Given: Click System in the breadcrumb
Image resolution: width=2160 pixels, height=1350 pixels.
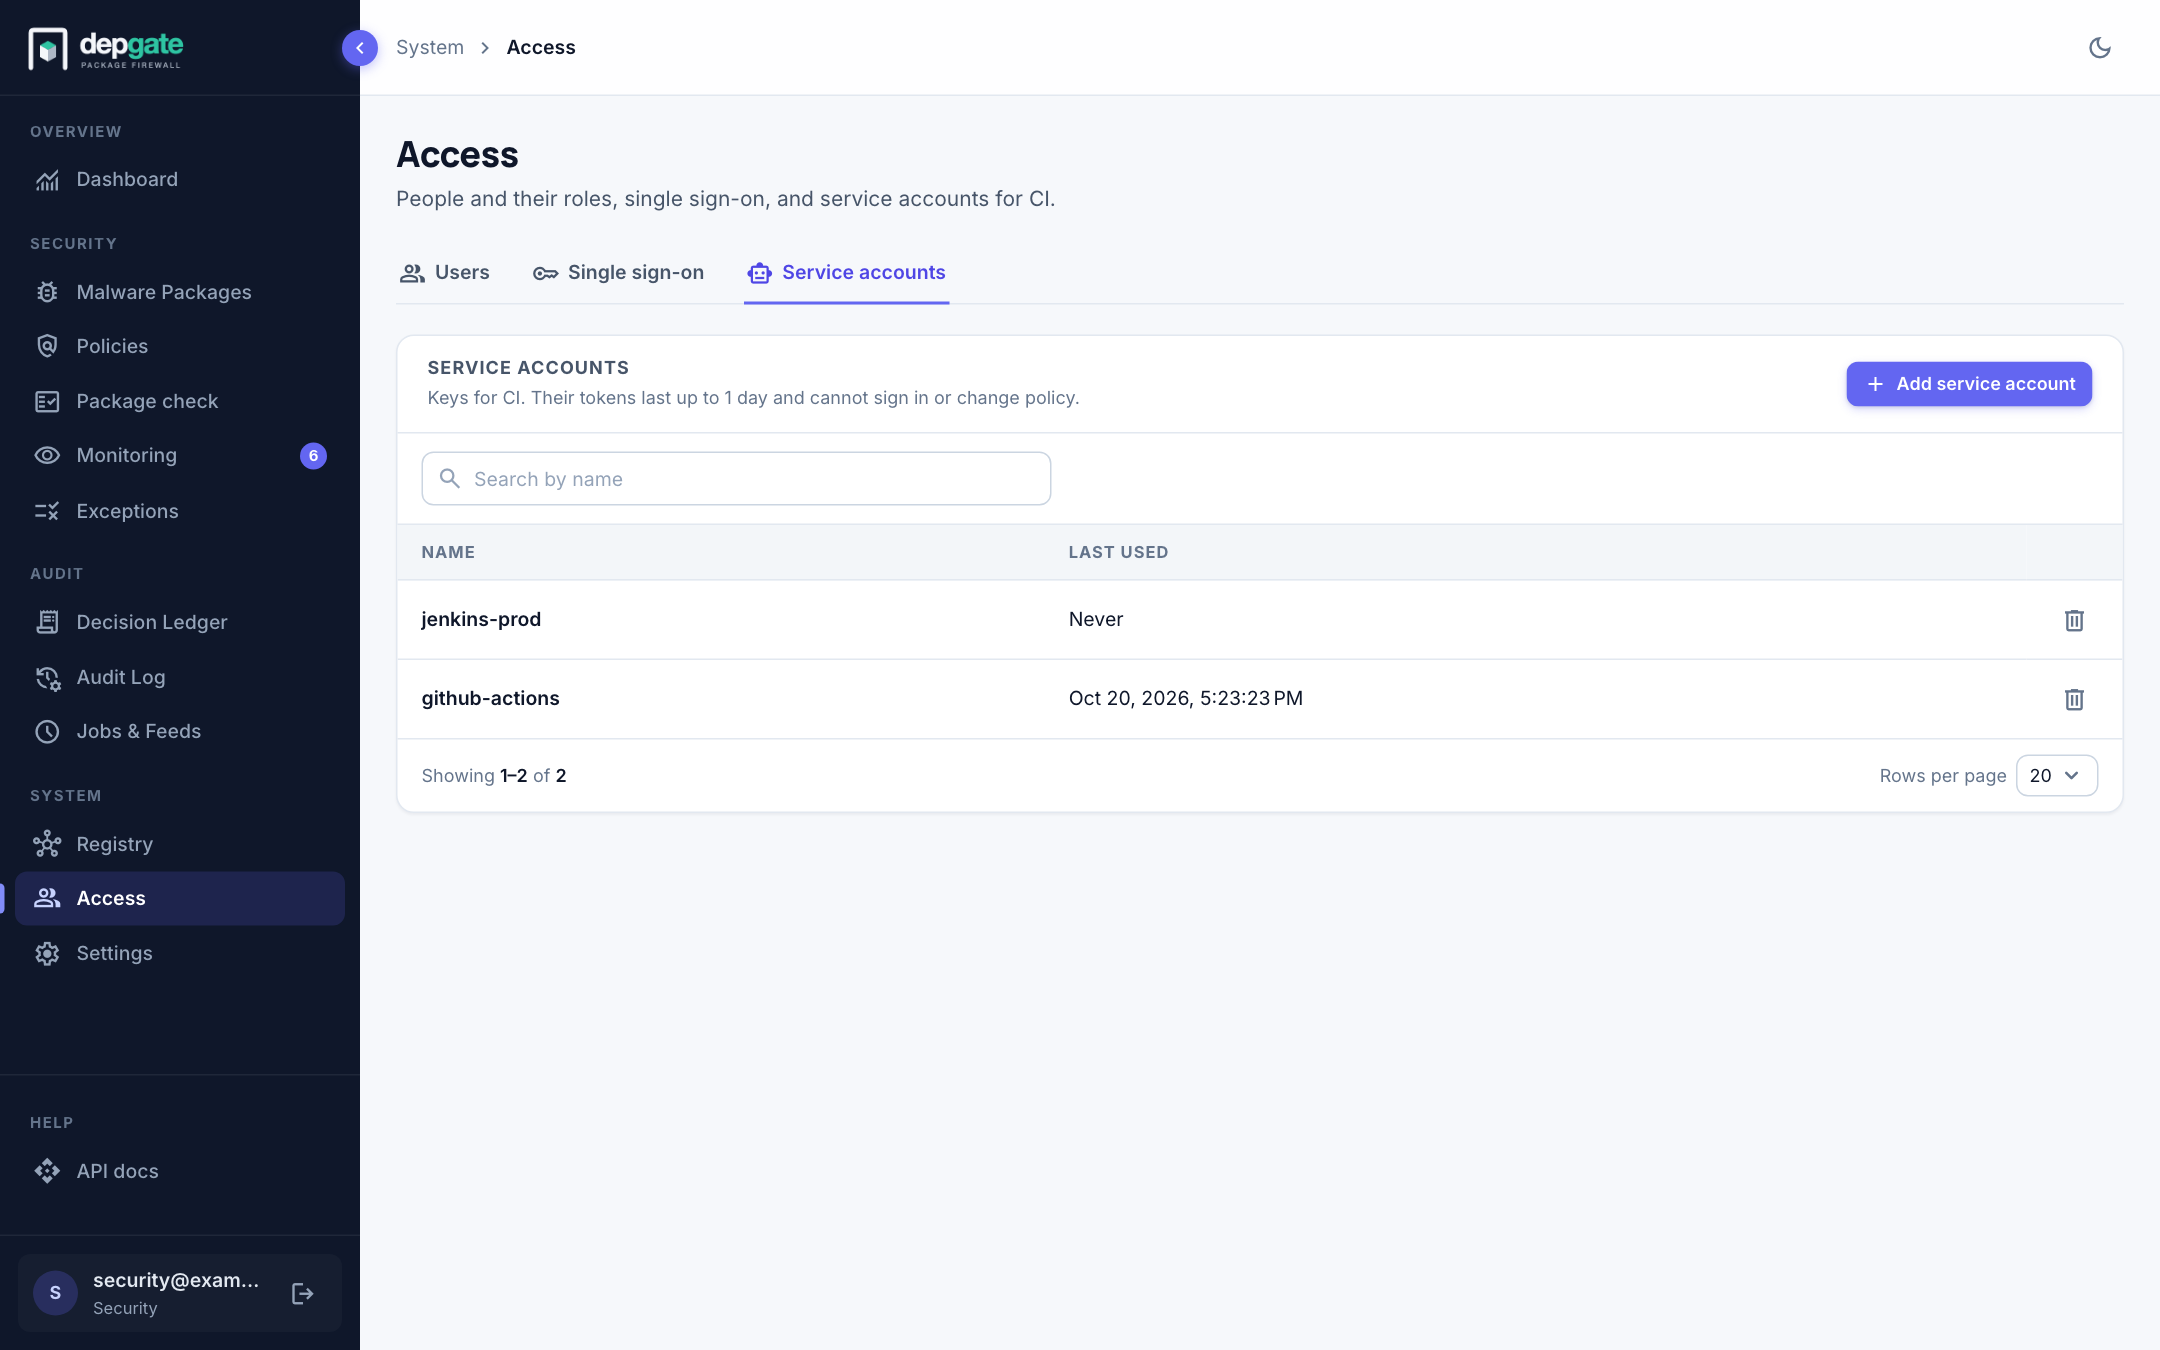Looking at the screenshot, I should 430,47.
